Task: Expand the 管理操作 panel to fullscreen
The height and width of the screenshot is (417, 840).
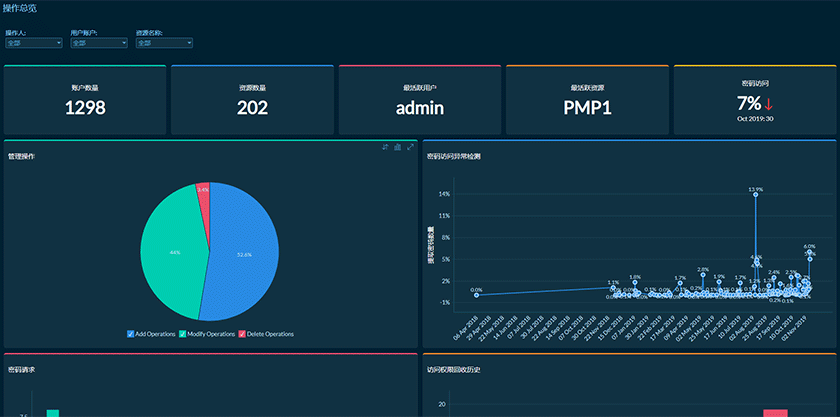Action: (x=410, y=147)
